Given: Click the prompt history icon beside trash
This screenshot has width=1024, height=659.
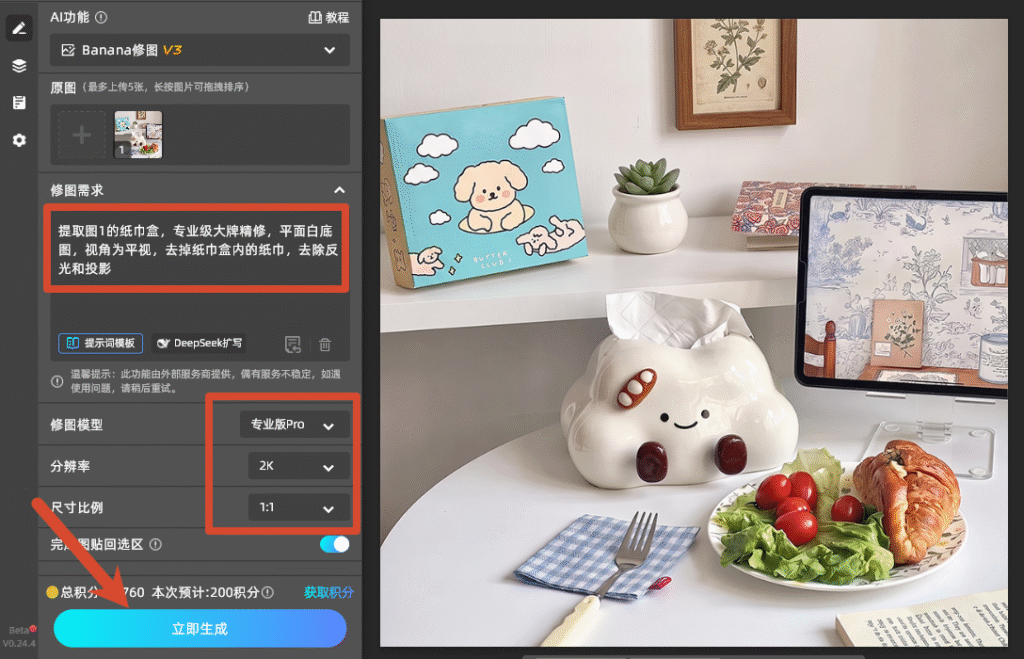Looking at the screenshot, I should [x=293, y=344].
